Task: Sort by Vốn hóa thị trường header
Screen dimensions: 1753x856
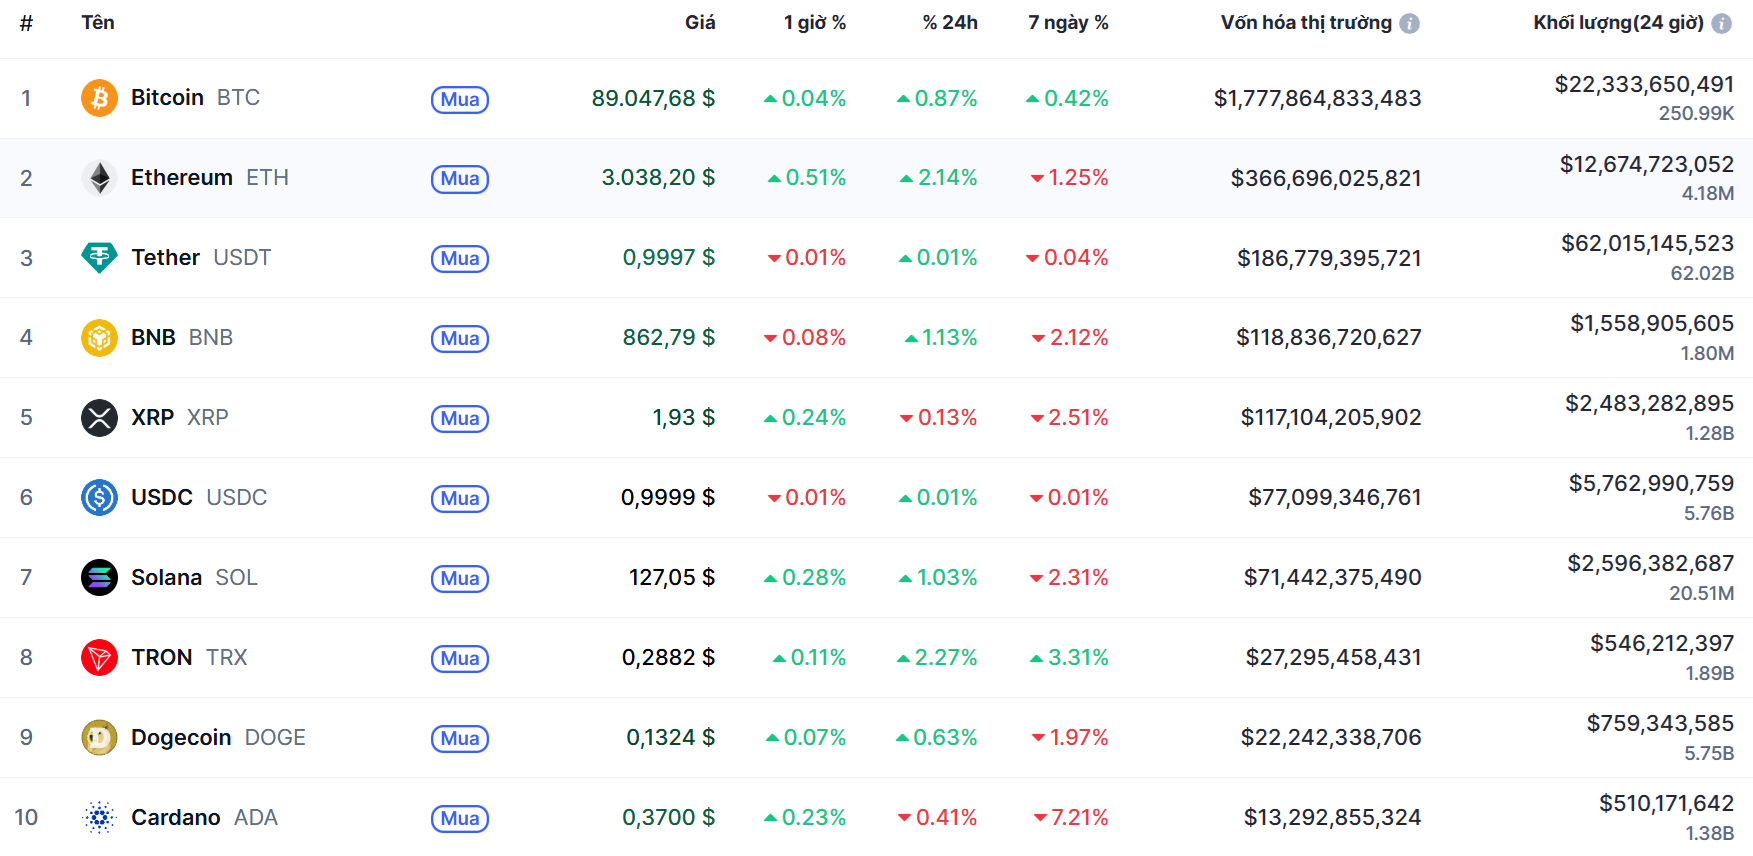Action: (x=1306, y=22)
